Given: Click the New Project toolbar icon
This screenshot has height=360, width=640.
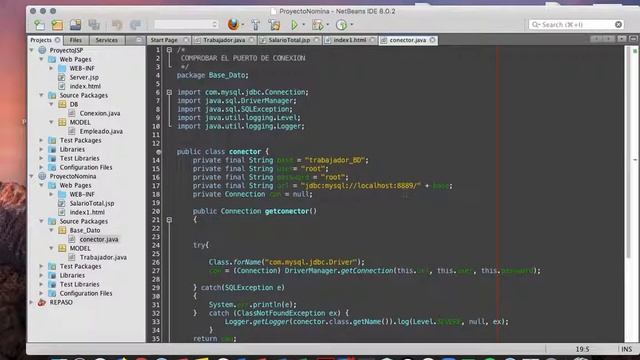Looking at the screenshot, I should [57, 25].
